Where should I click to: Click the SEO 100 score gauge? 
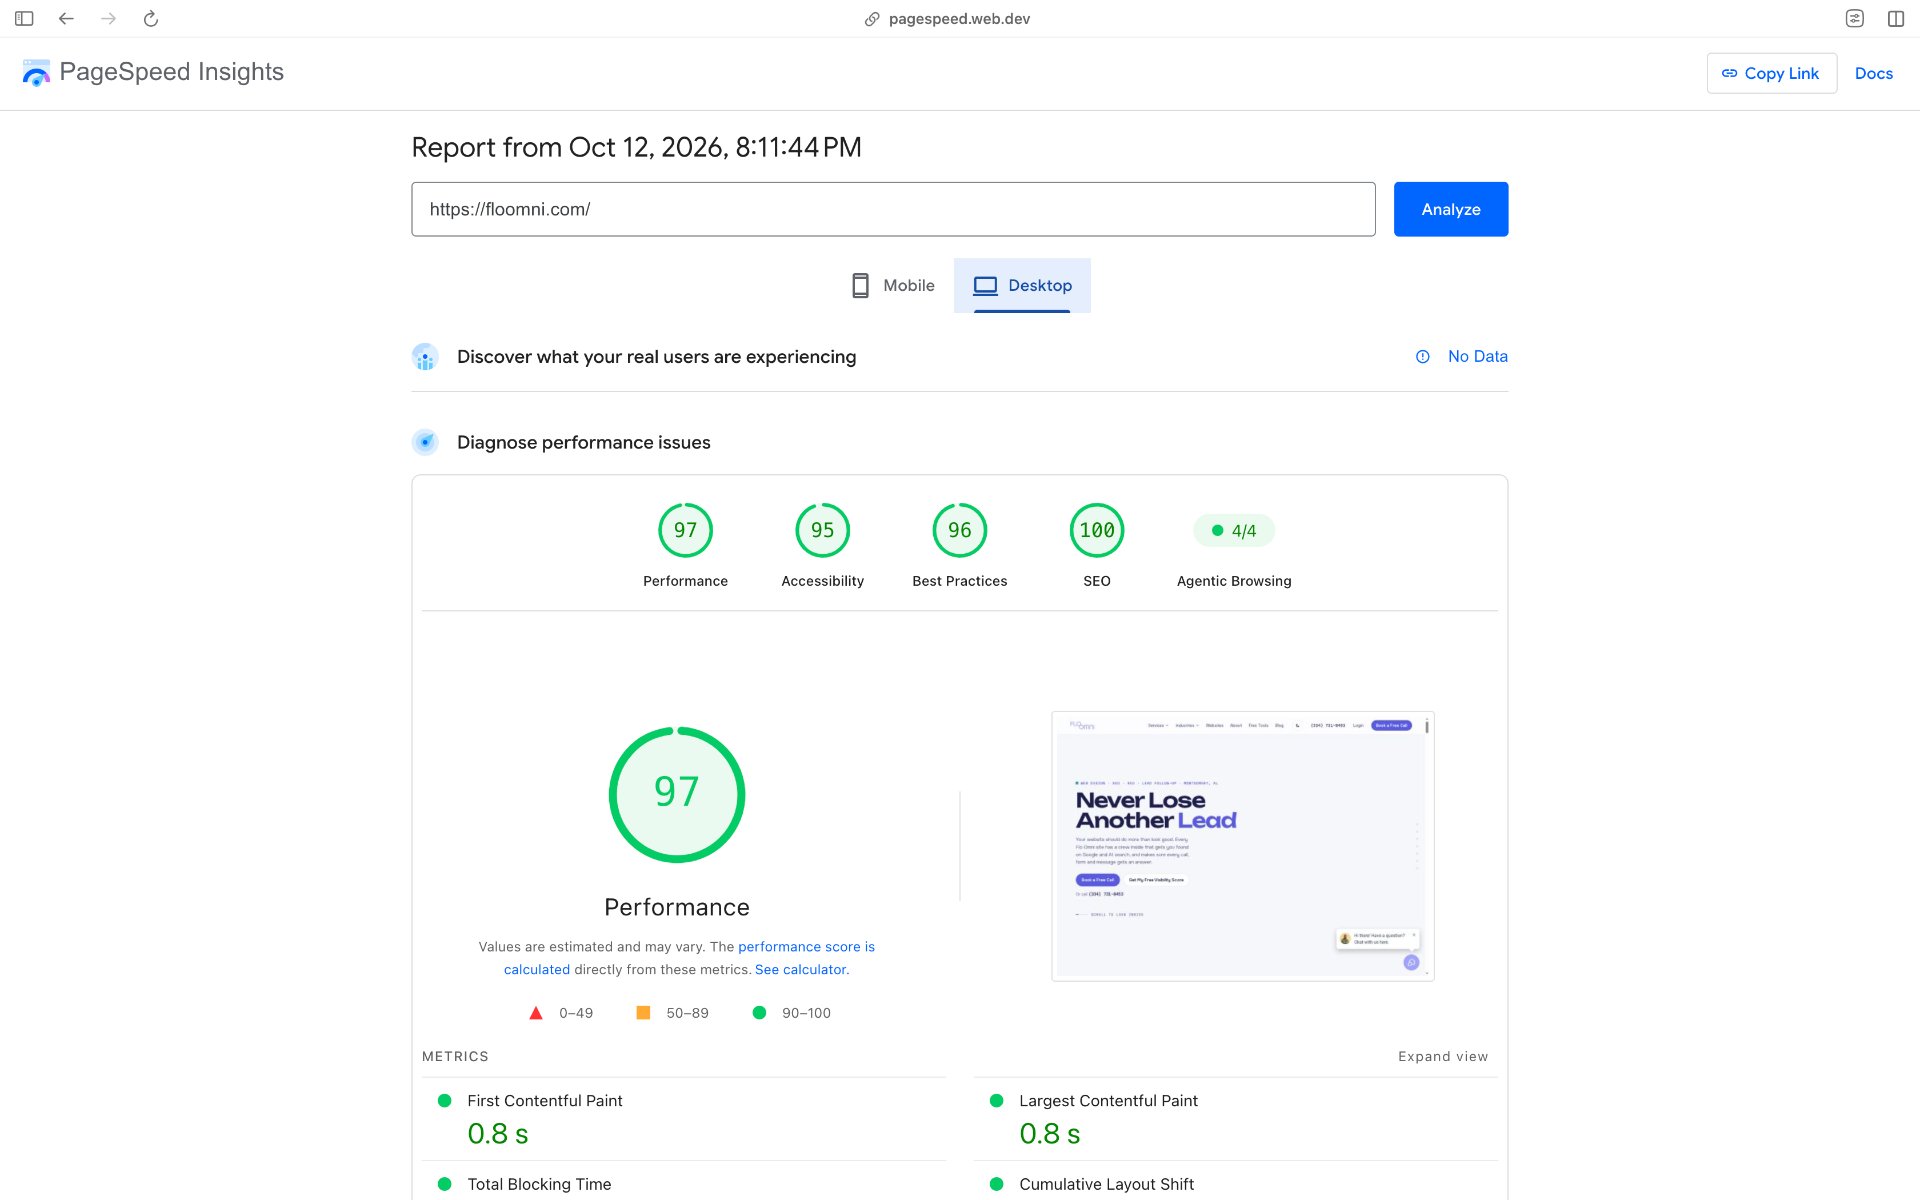[x=1096, y=530]
